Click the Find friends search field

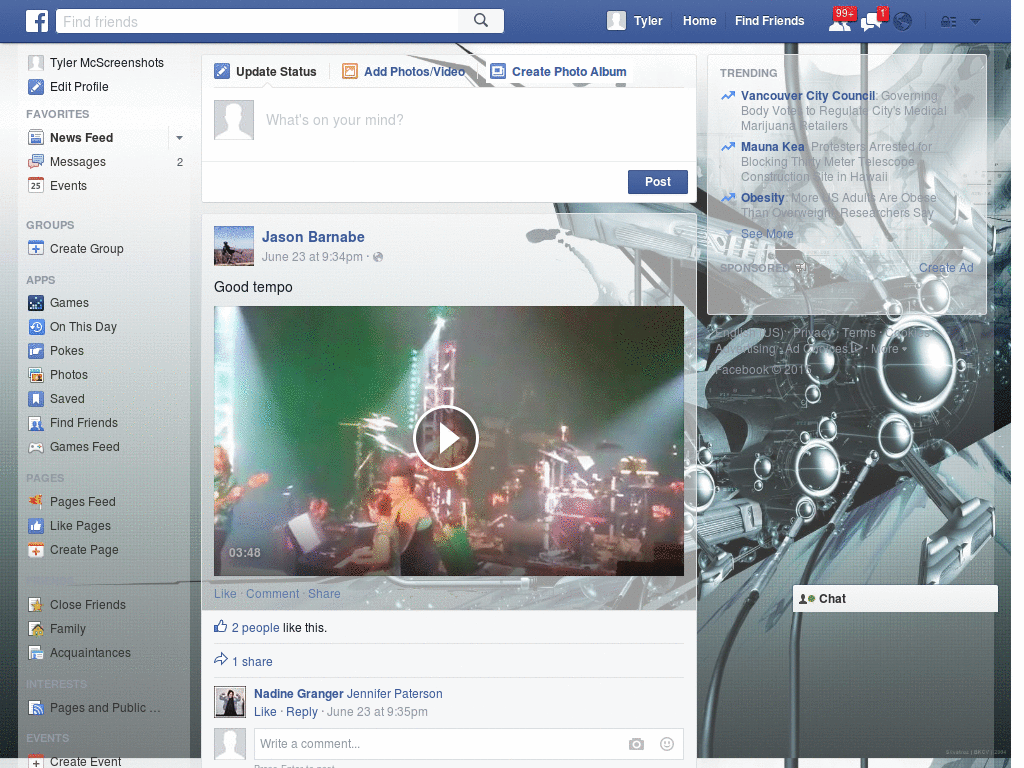click(257, 22)
